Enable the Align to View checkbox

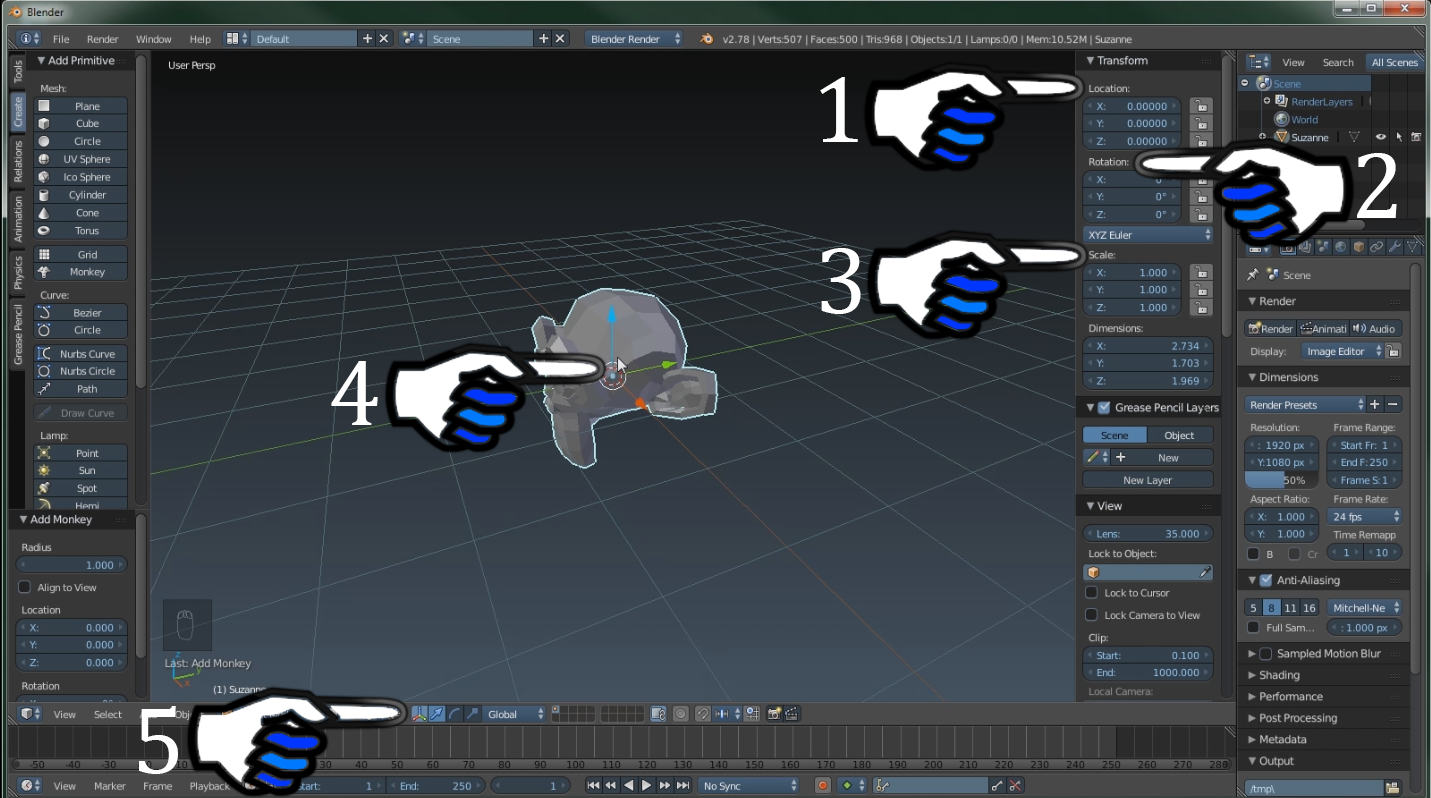pos(25,588)
